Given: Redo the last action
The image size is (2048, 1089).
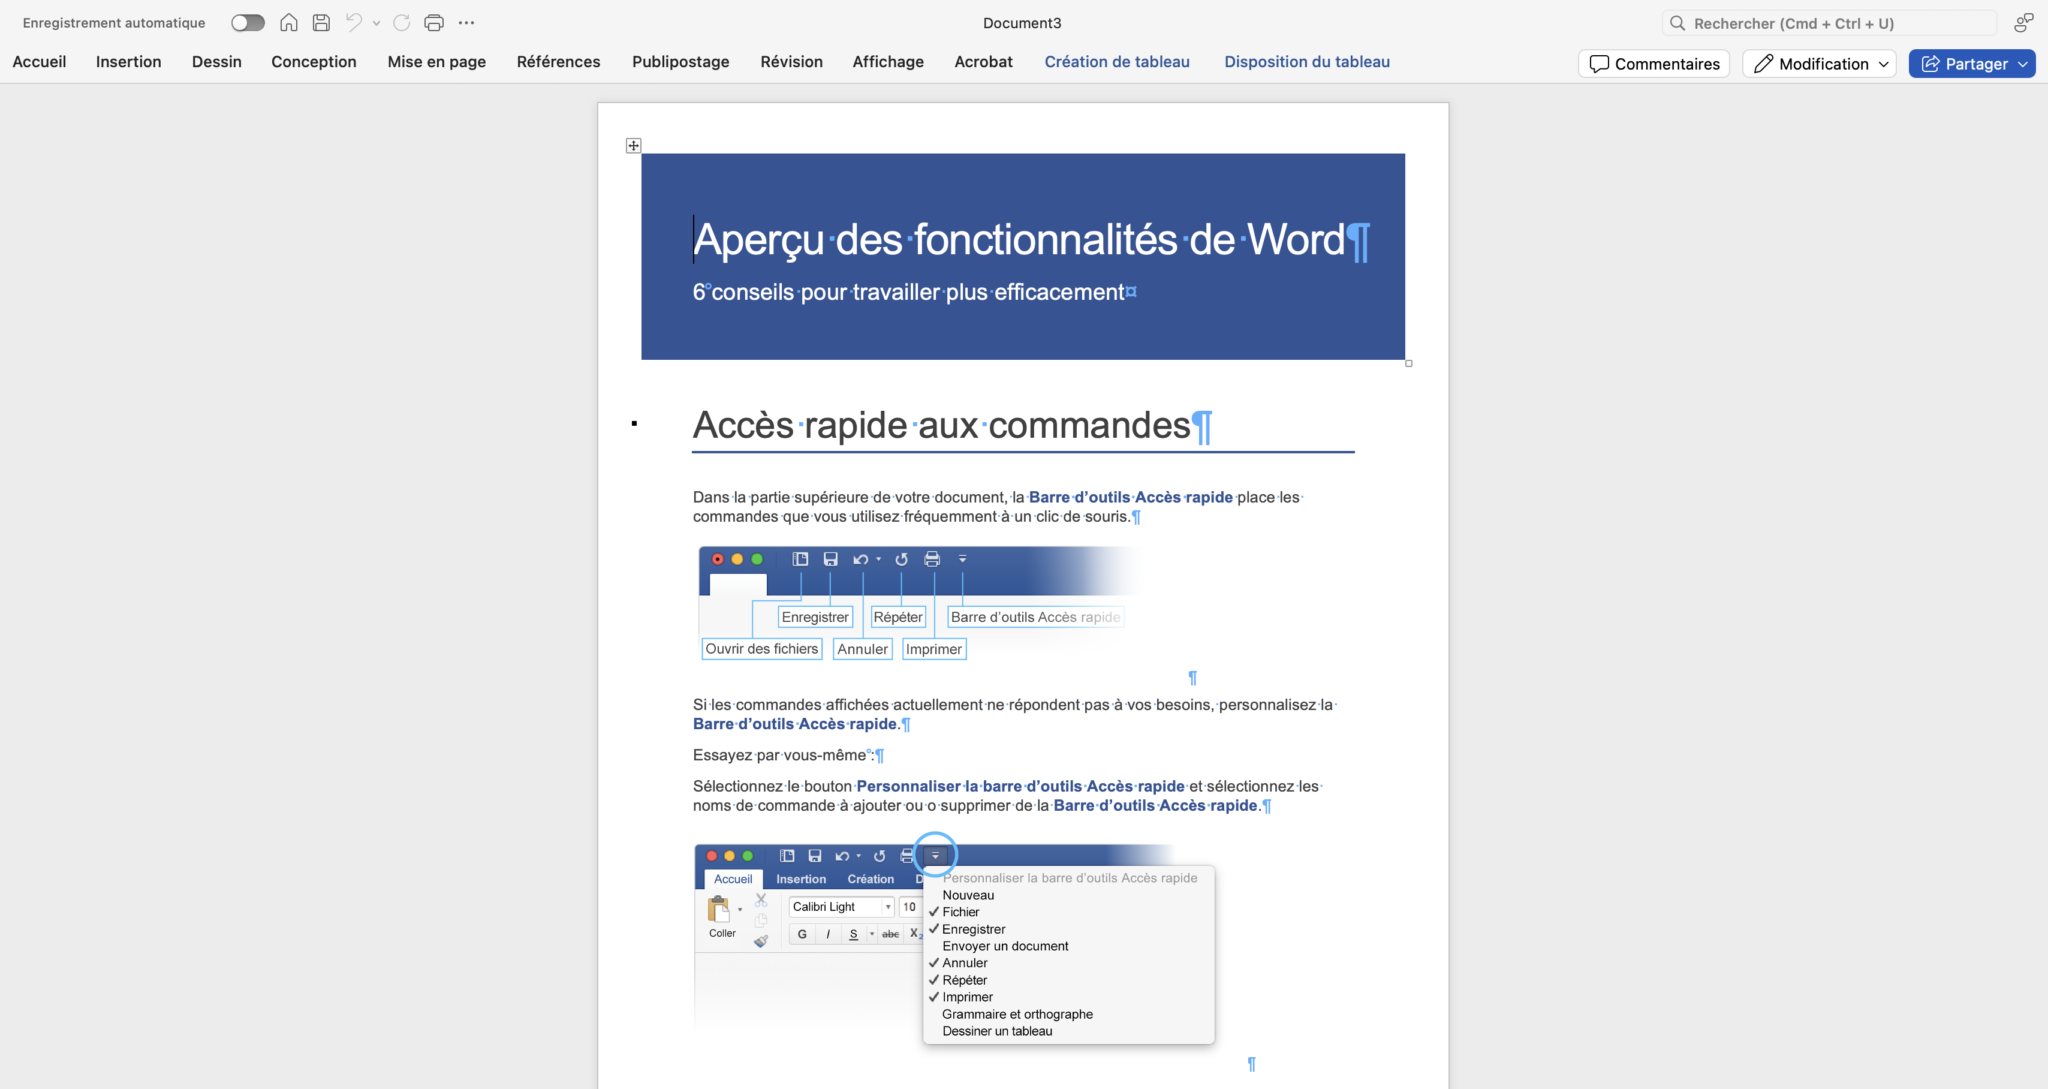Looking at the screenshot, I should click(x=402, y=22).
